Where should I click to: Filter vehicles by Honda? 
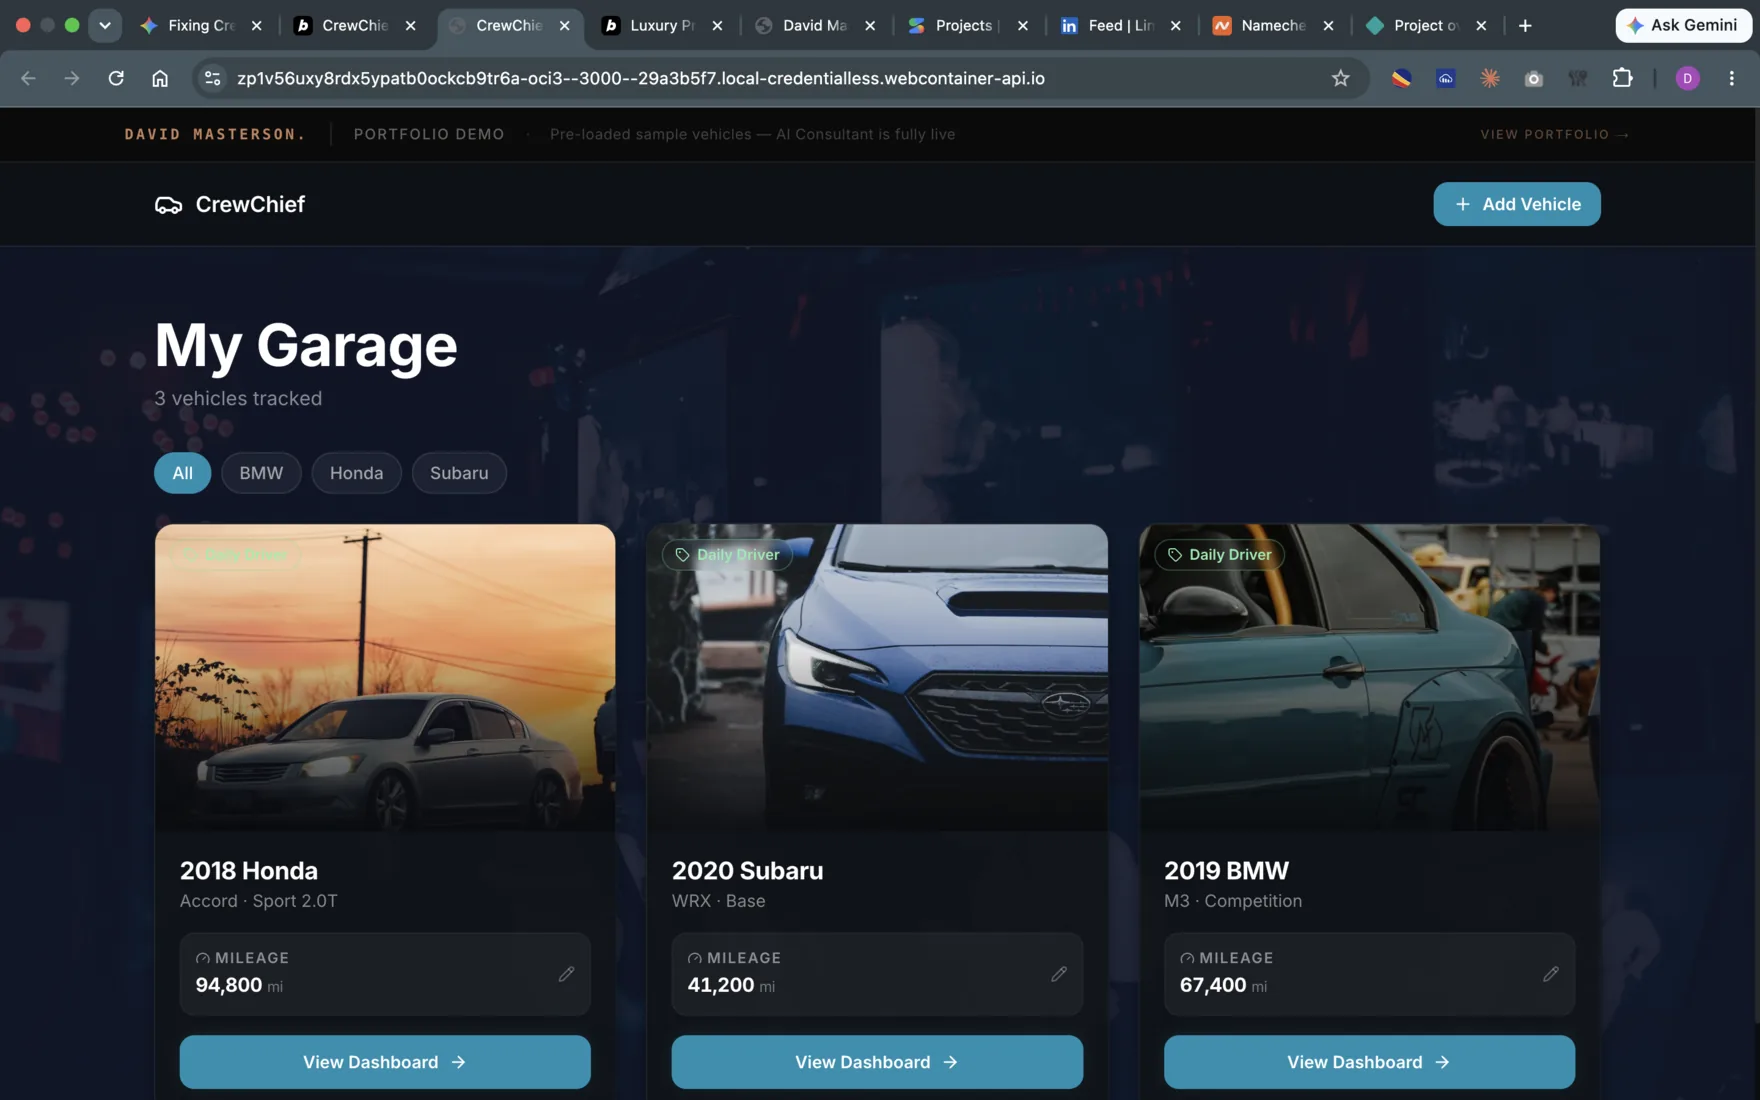(x=356, y=473)
